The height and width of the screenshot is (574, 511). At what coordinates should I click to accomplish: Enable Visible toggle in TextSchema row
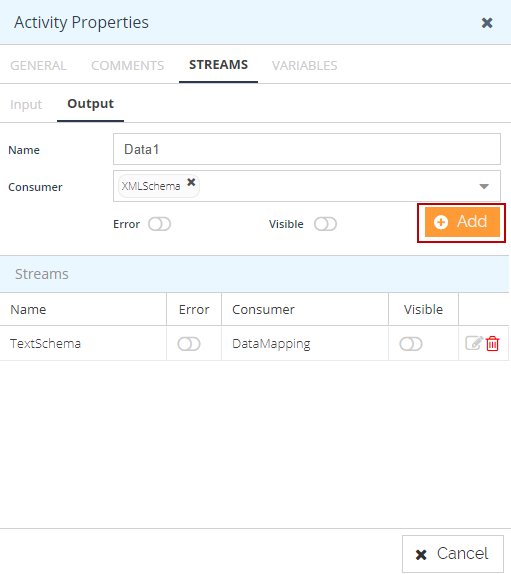[x=411, y=344]
